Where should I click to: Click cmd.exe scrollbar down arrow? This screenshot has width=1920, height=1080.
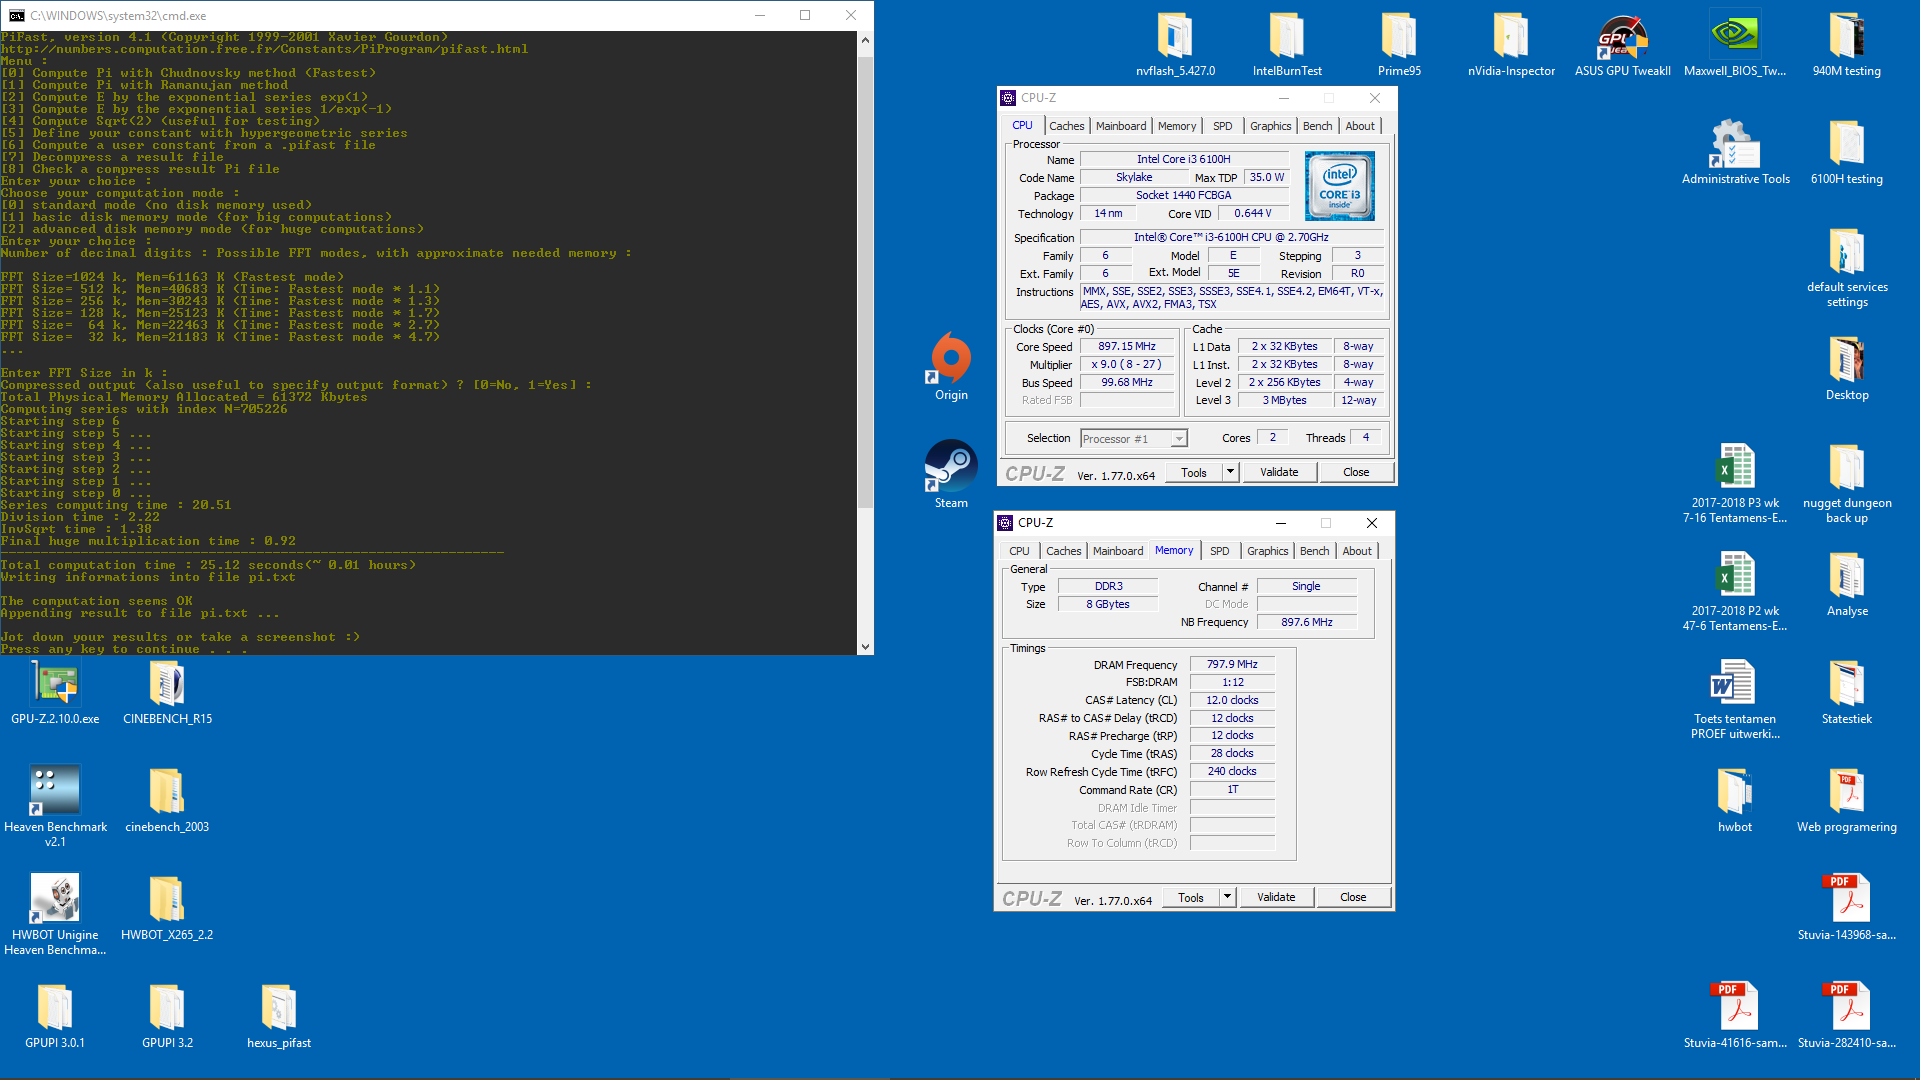[865, 647]
